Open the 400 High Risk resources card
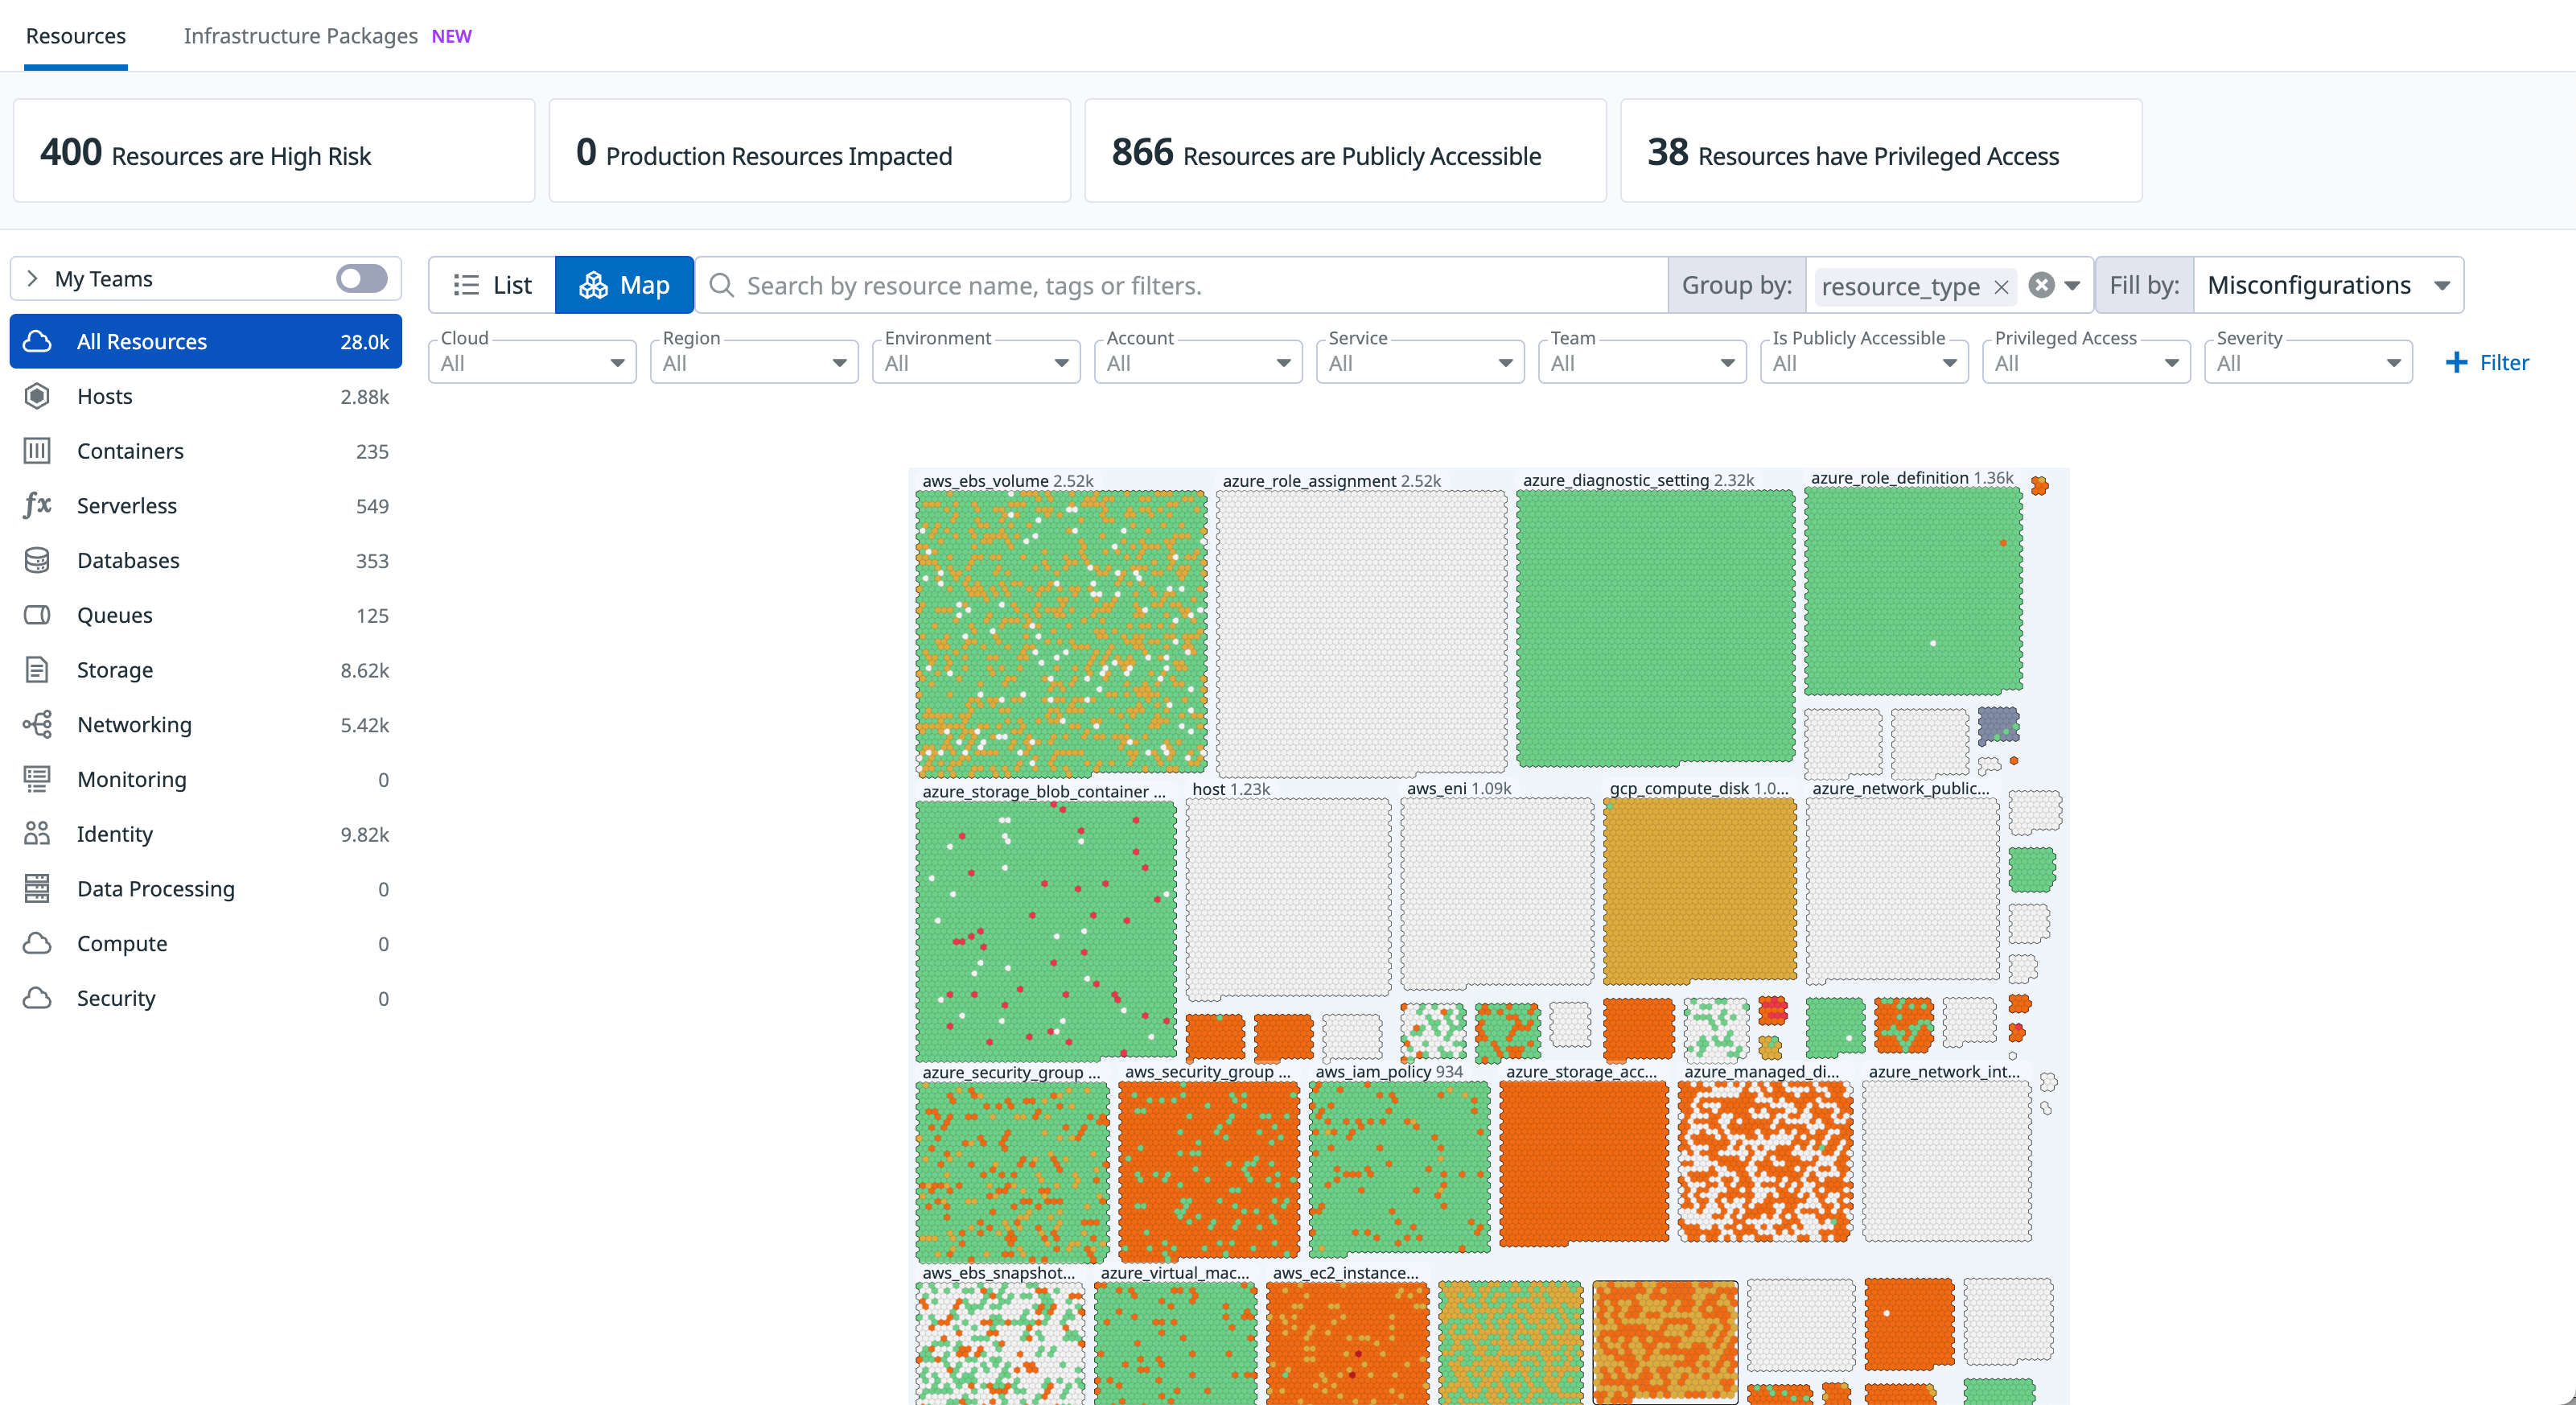 [x=274, y=150]
